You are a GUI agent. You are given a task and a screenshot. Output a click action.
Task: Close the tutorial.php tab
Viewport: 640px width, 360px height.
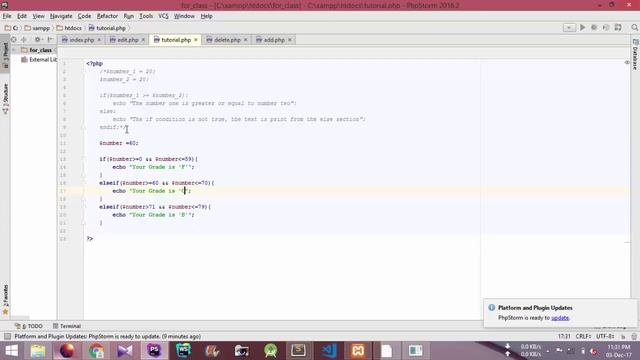coord(196,40)
